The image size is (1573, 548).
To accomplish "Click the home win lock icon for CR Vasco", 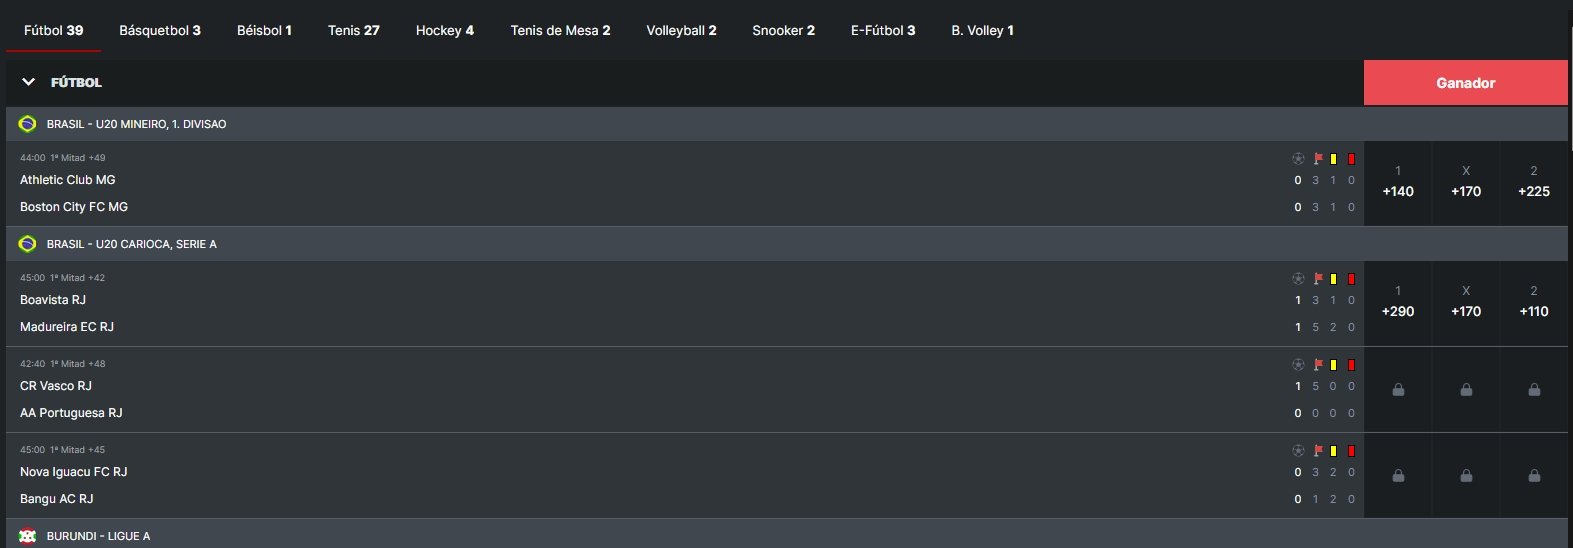I will coord(1398,390).
